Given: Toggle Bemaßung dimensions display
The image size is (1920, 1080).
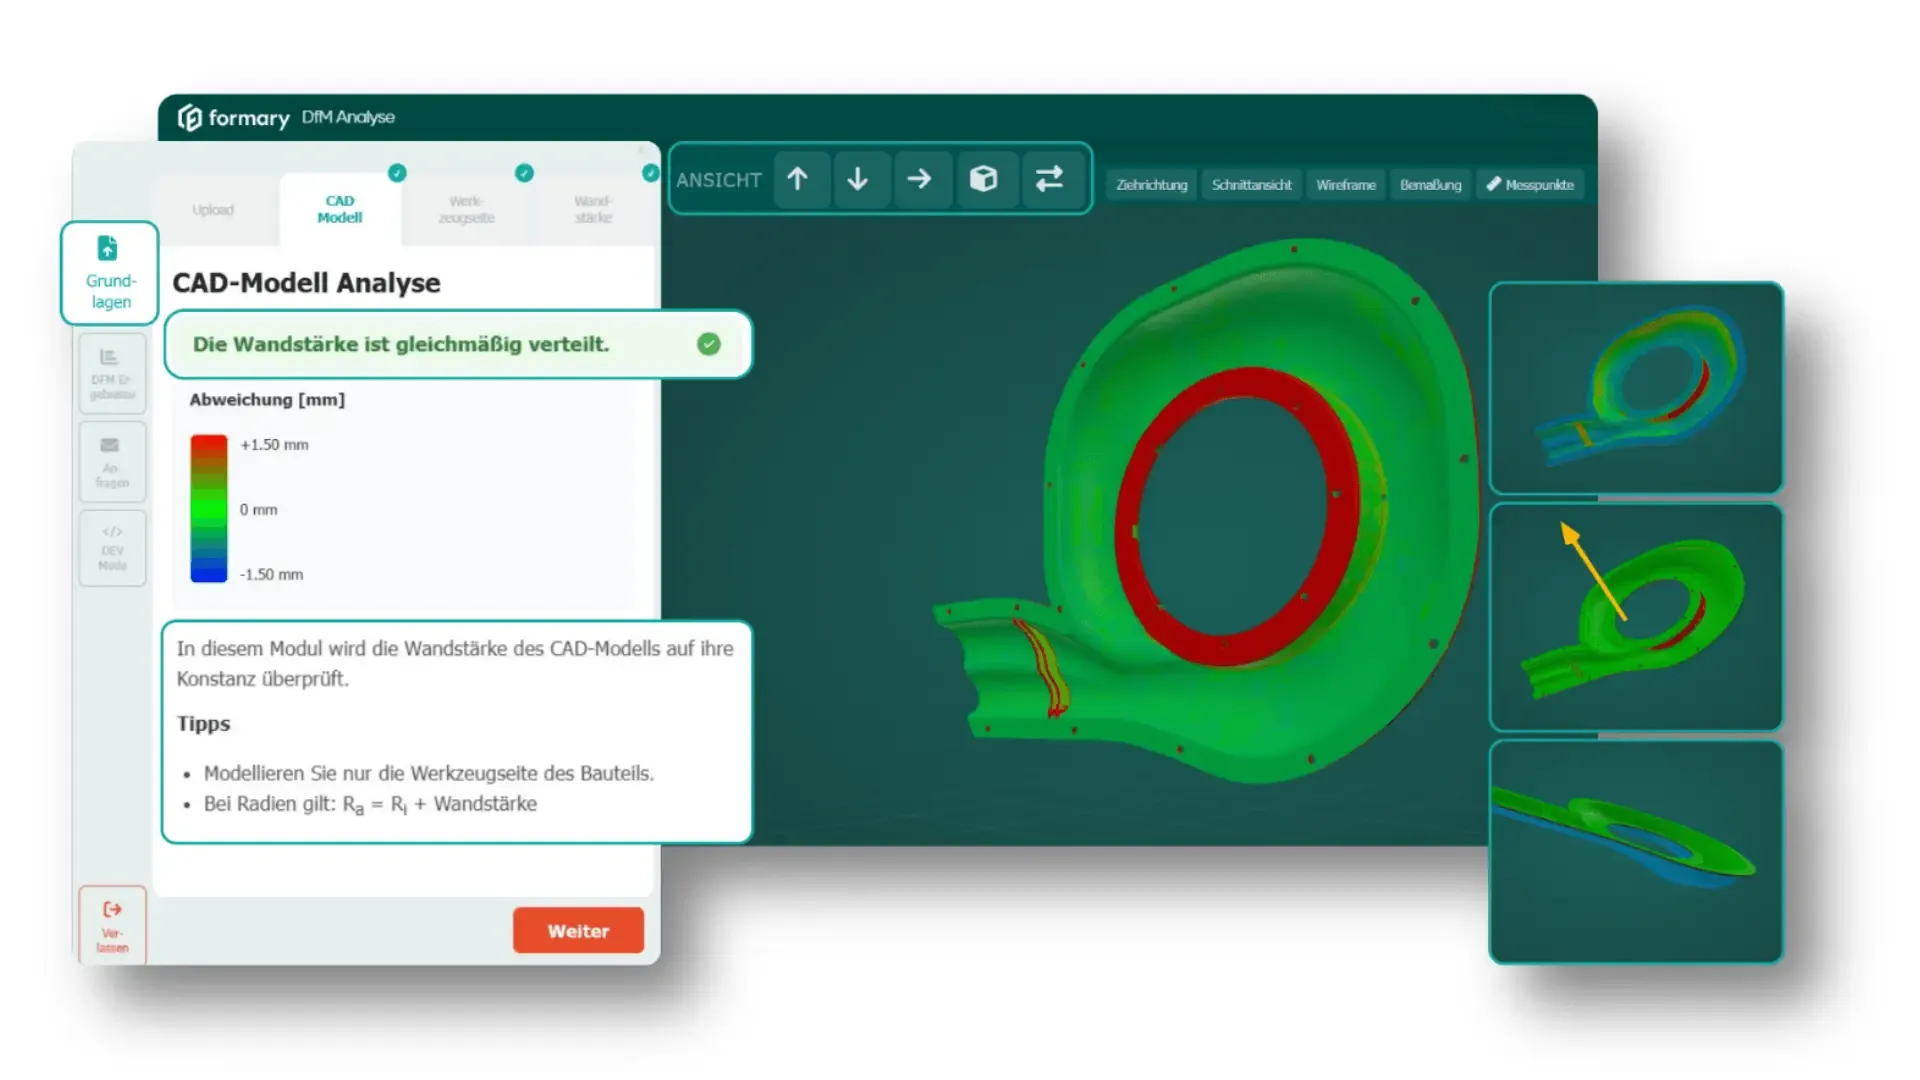Looking at the screenshot, I should click(1430, 185).
